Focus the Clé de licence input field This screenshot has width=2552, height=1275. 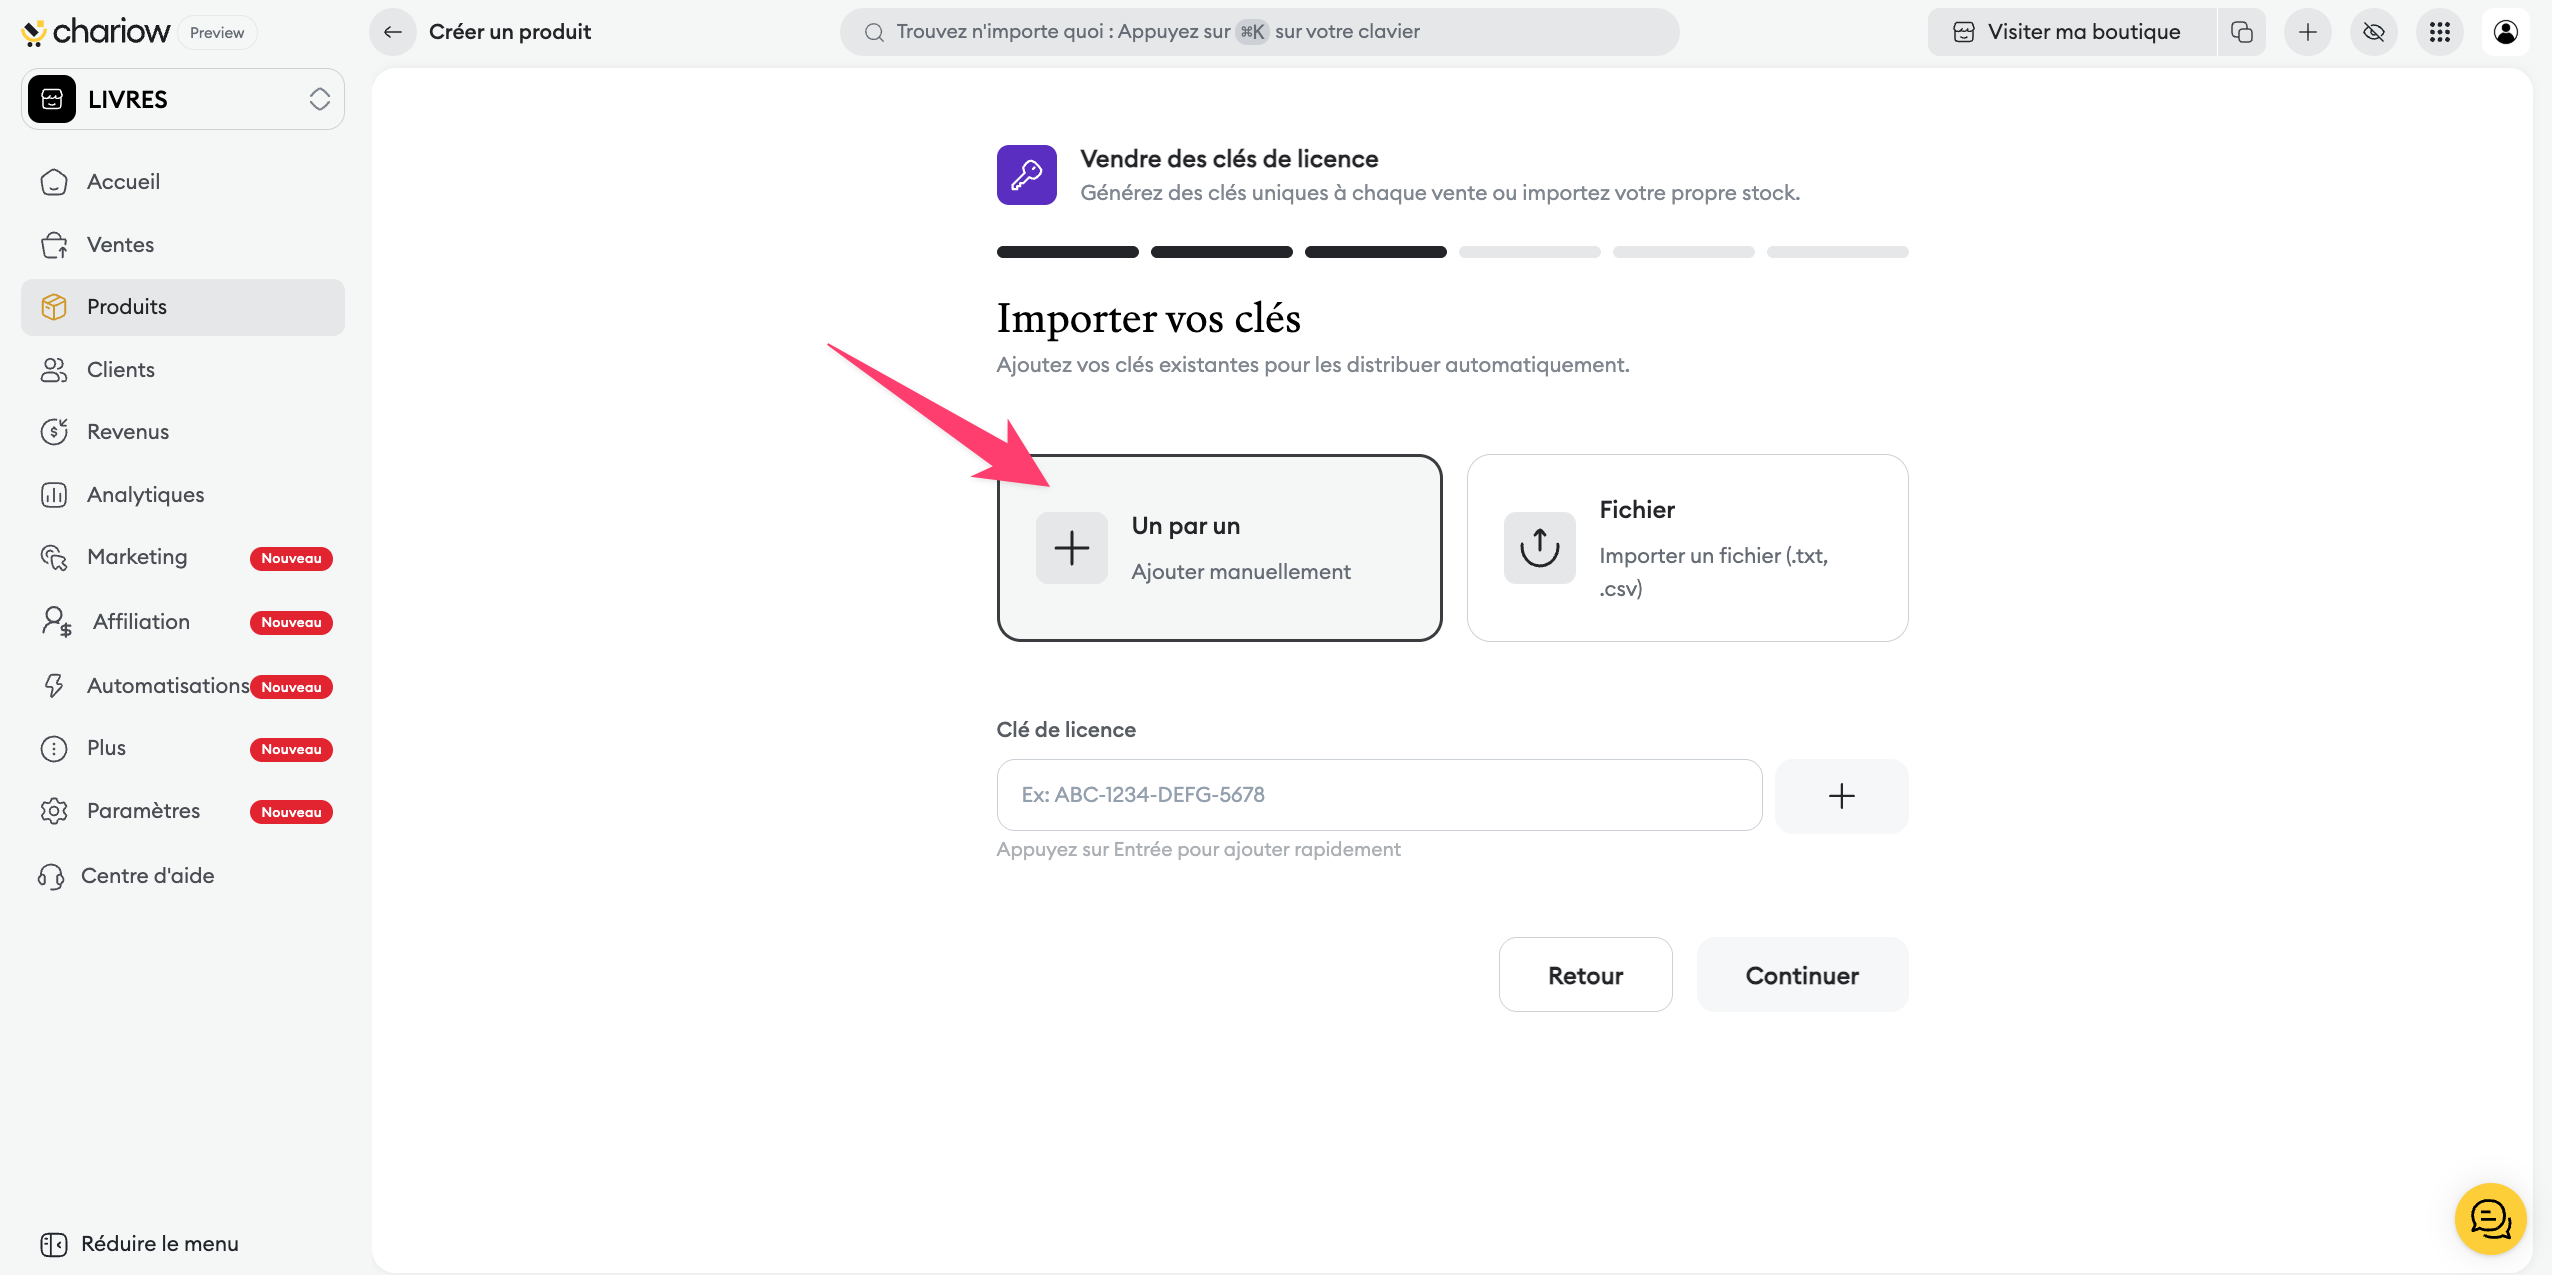[x=1379, y=795]
